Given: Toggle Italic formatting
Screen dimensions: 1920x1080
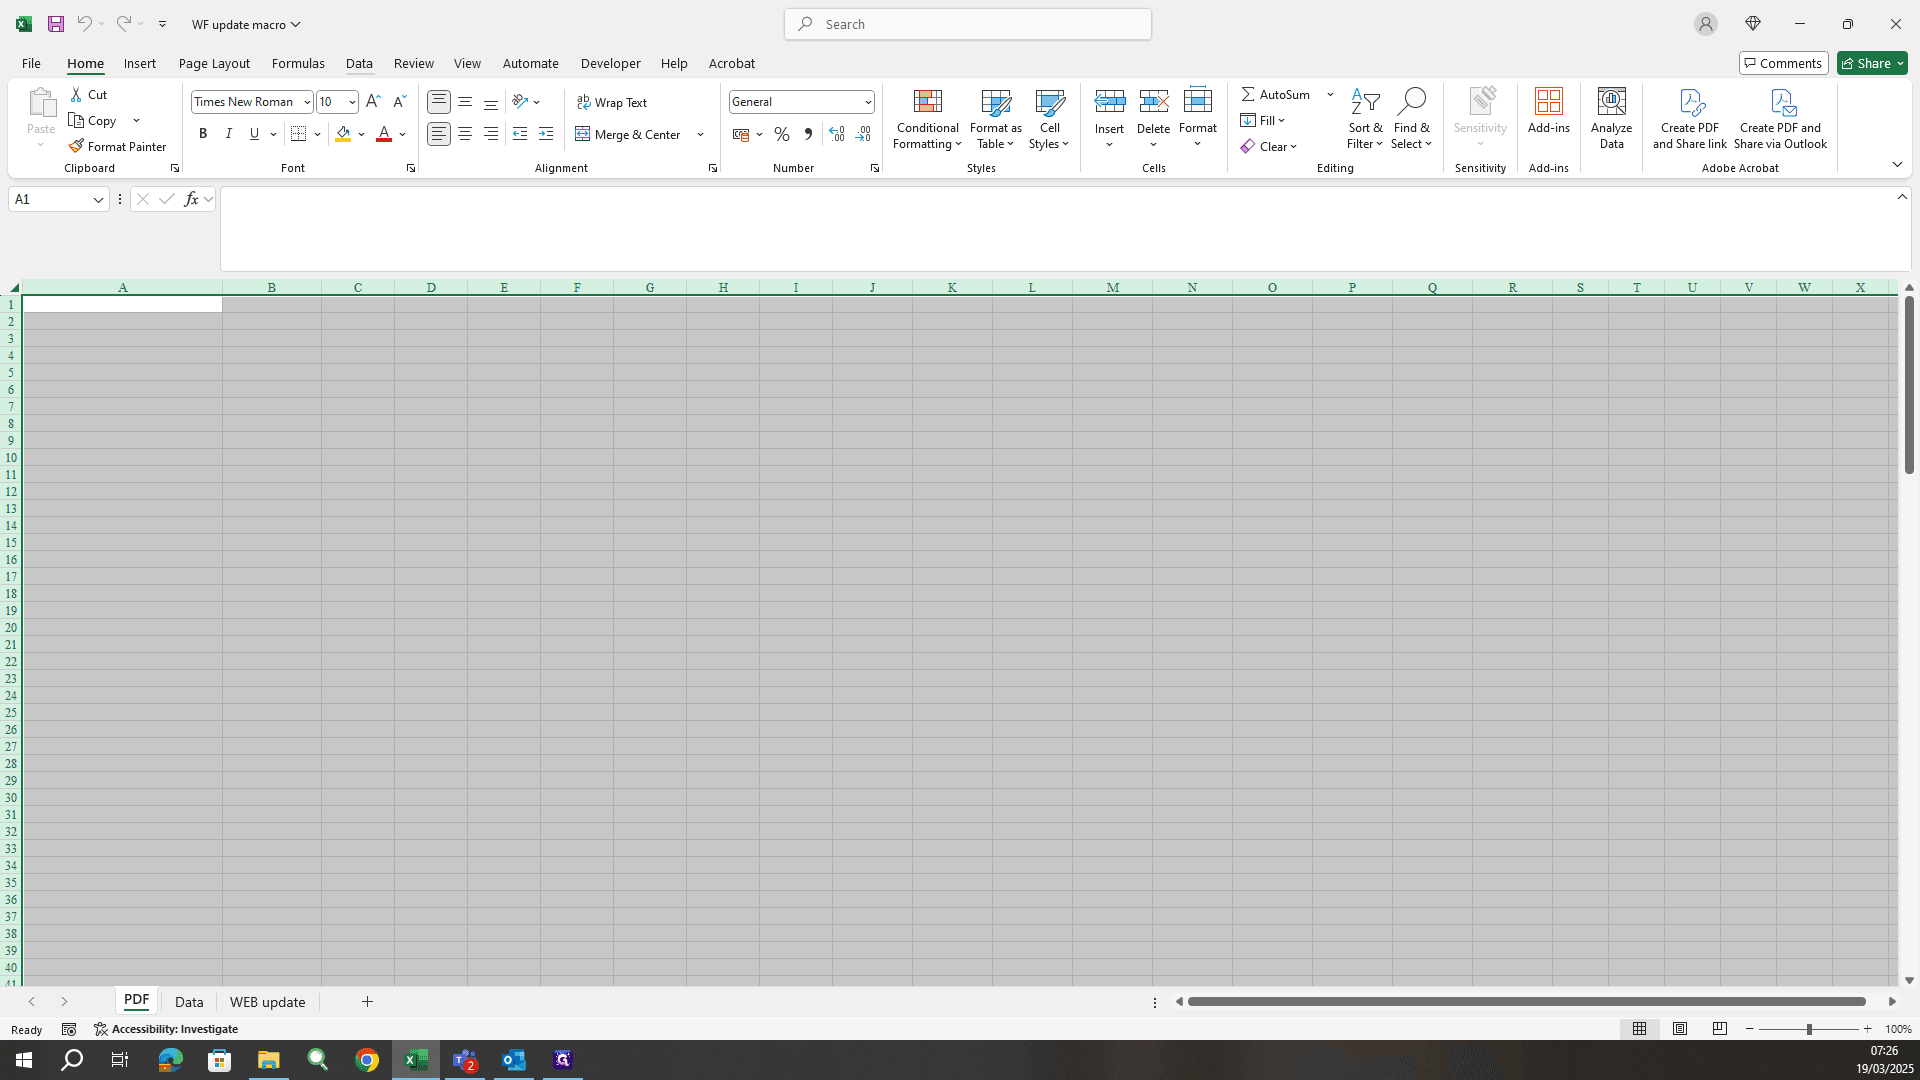Looking at the screenshot, I should coord(228,134).
